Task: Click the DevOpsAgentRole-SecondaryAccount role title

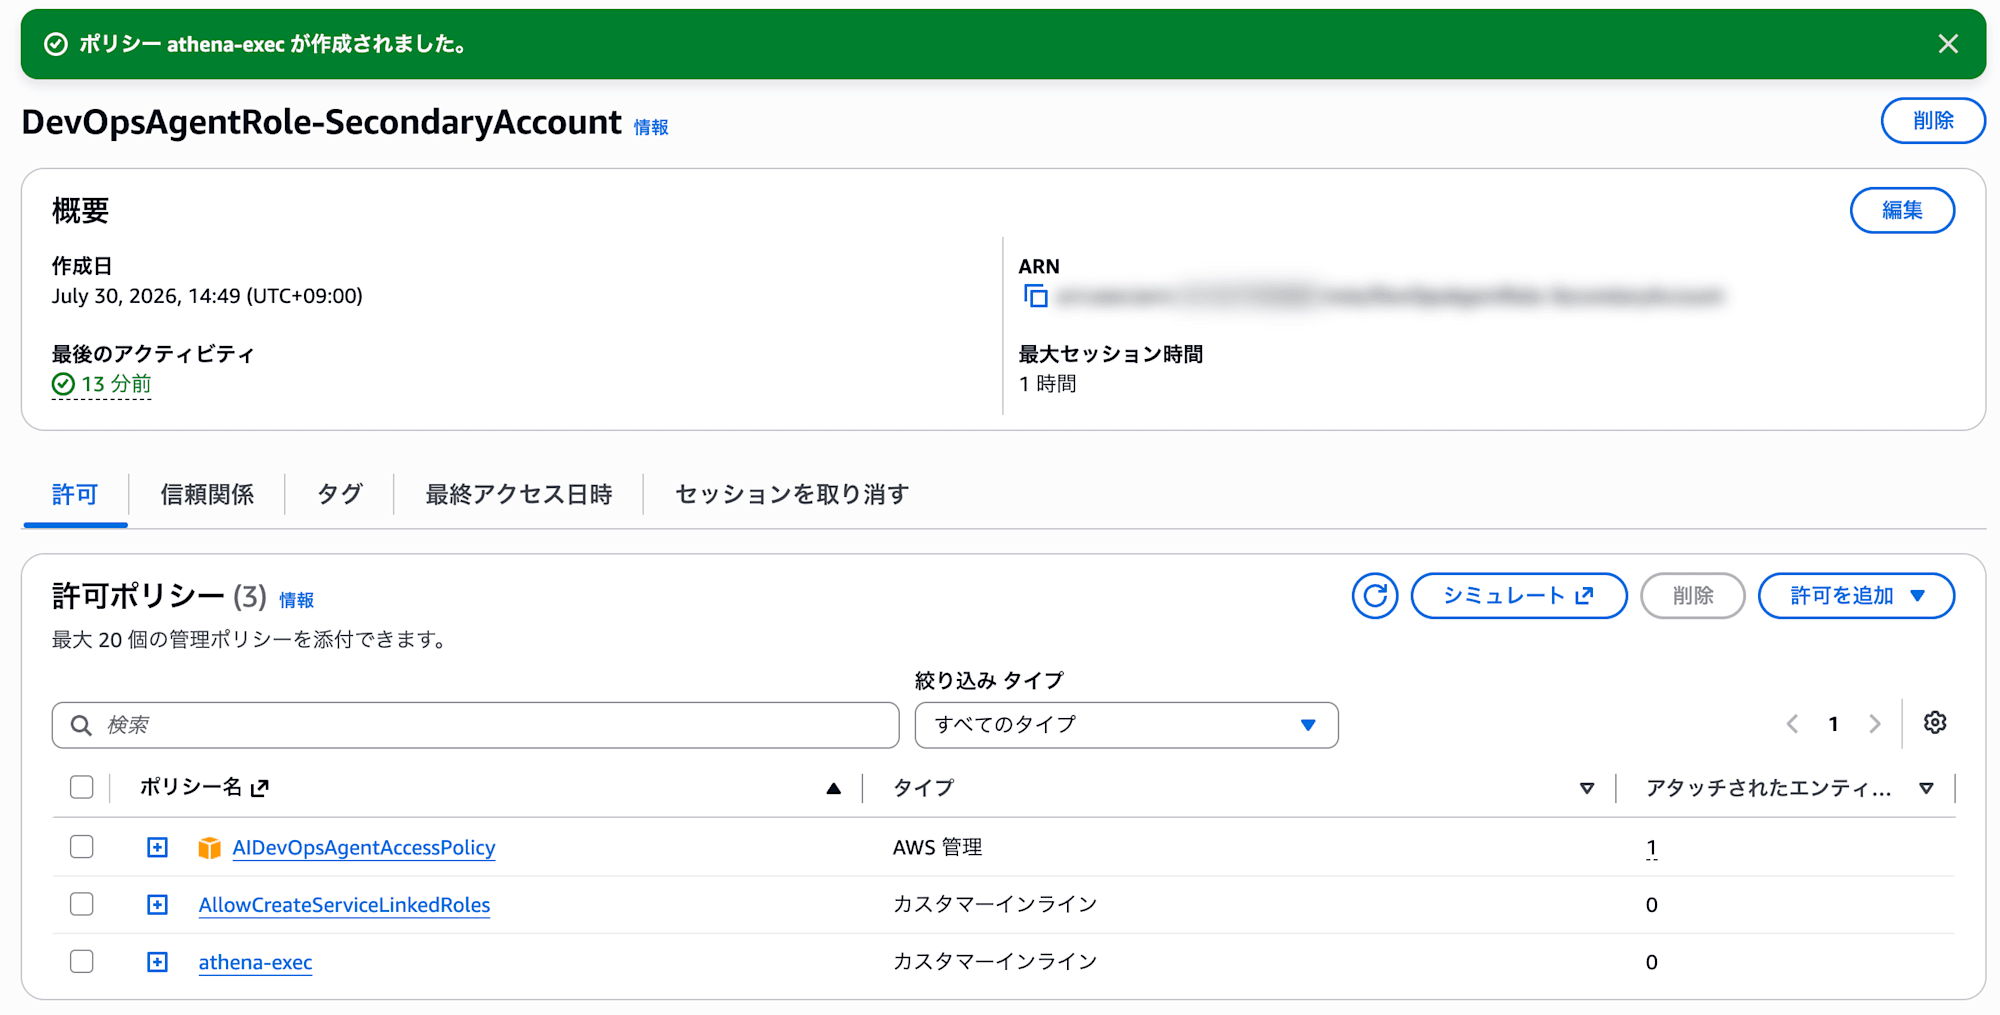Action: (321, 122)
